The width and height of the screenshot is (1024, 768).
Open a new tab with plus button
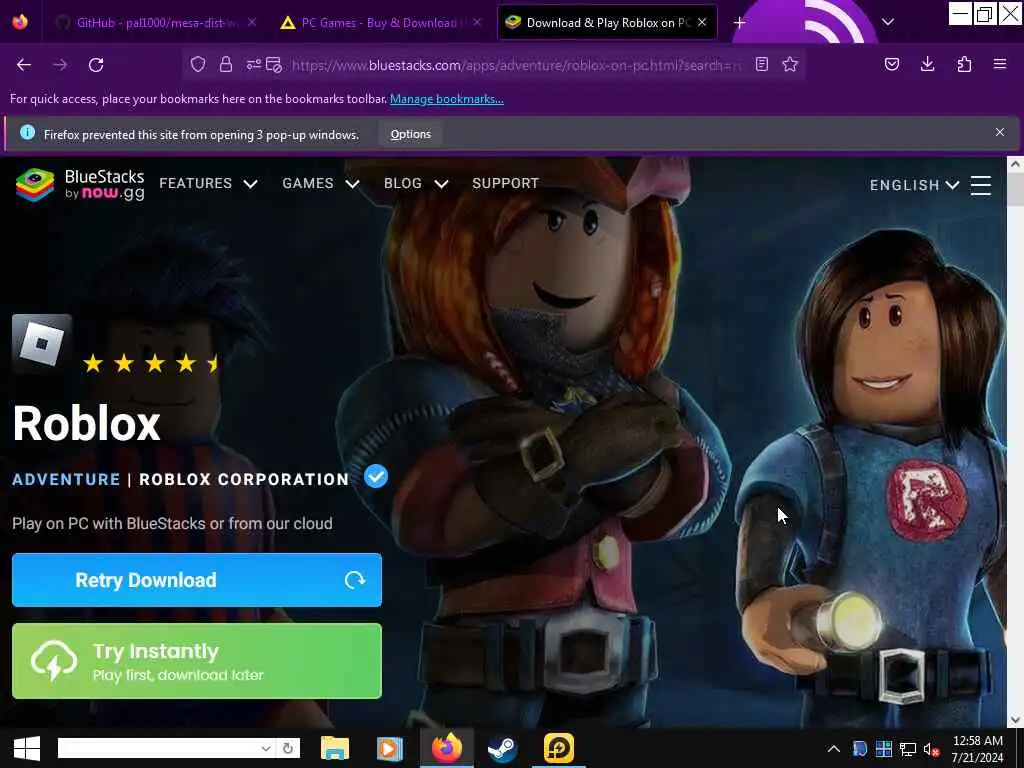739,23
